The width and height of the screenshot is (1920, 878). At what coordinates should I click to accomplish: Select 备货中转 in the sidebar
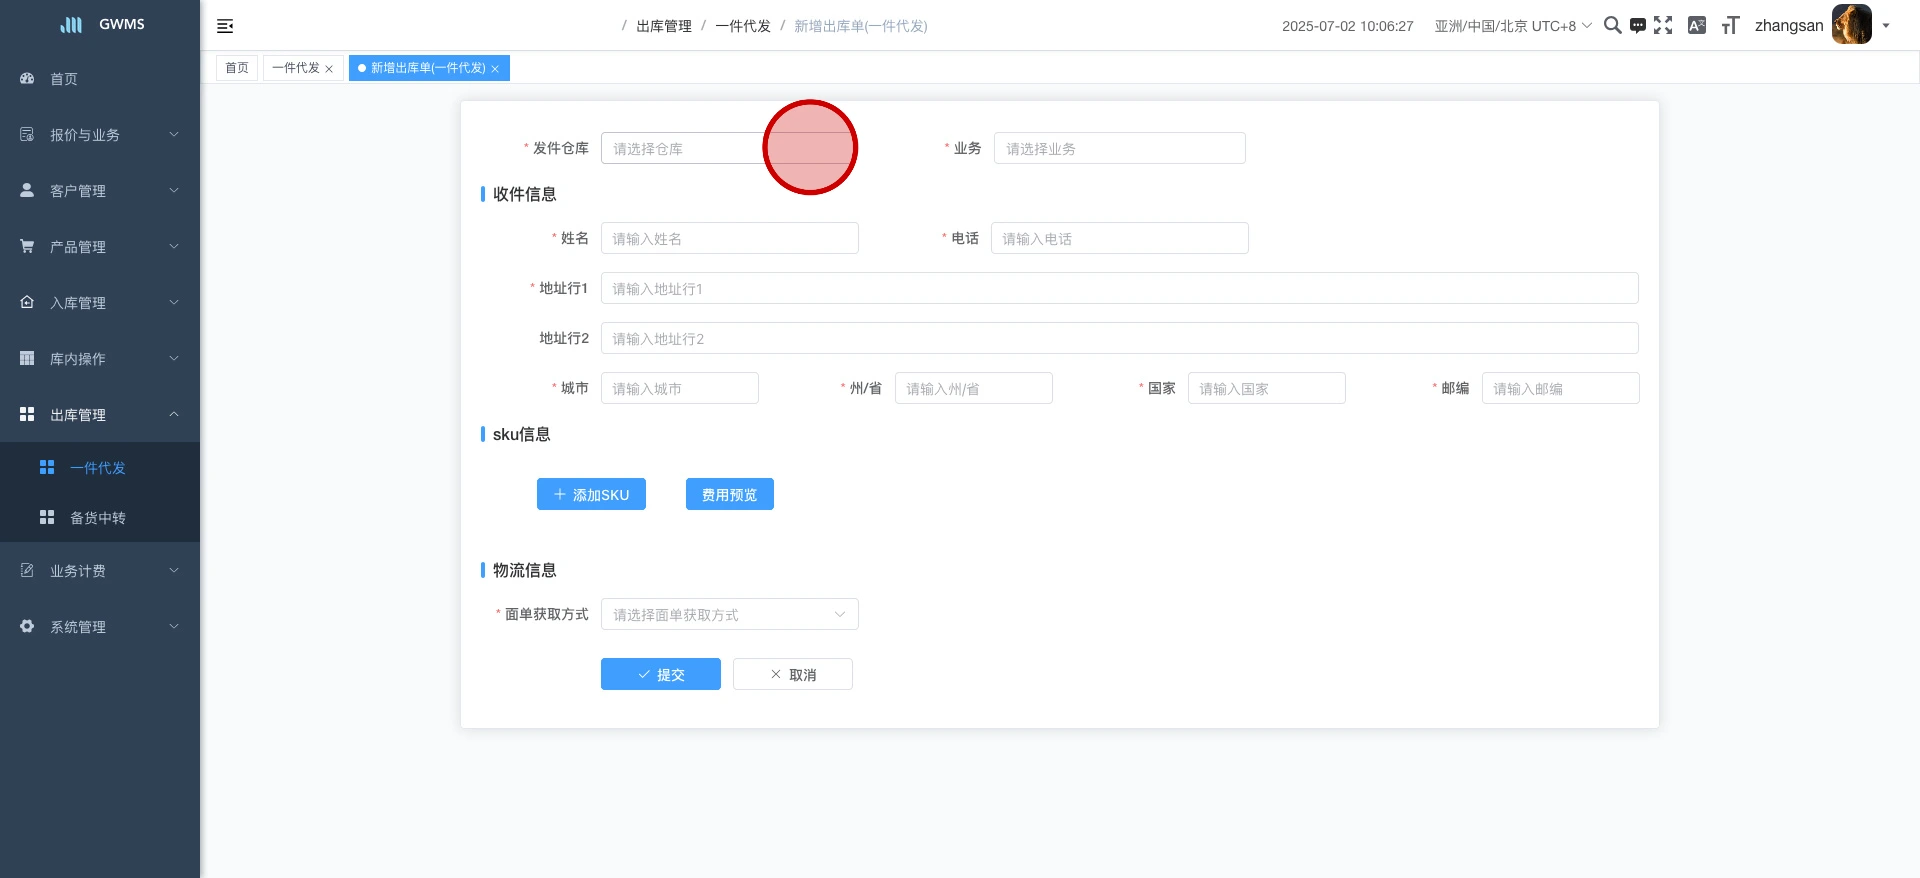tap(98, 518)
